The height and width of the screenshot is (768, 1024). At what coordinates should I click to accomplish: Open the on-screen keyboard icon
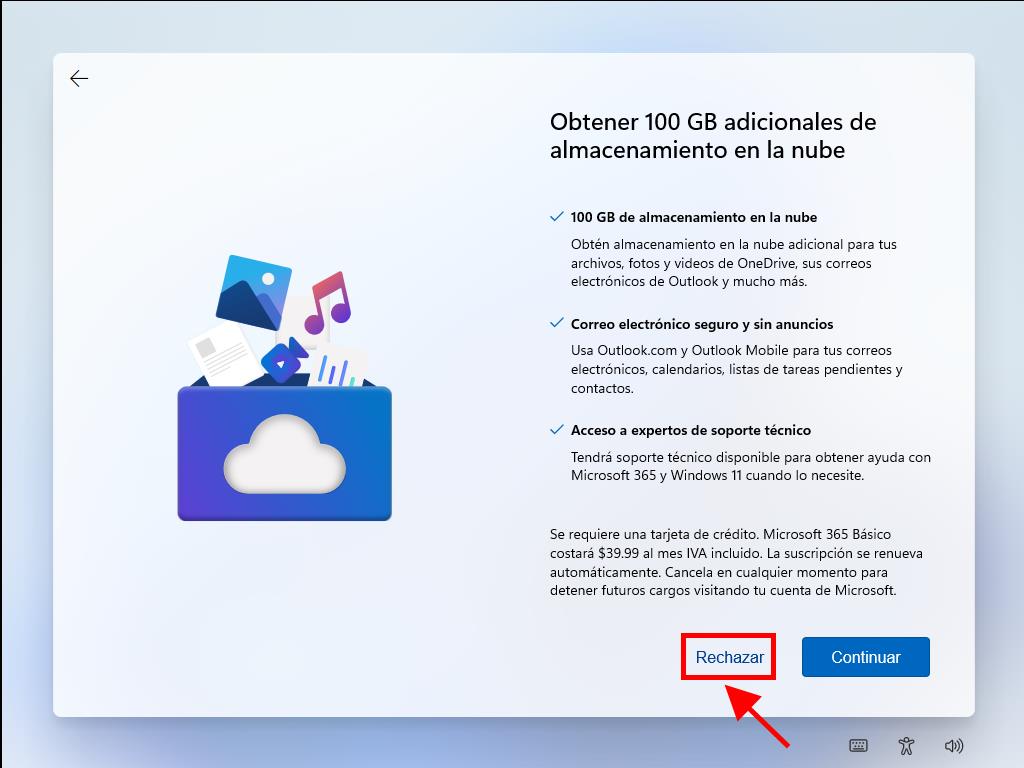(858, 745)
